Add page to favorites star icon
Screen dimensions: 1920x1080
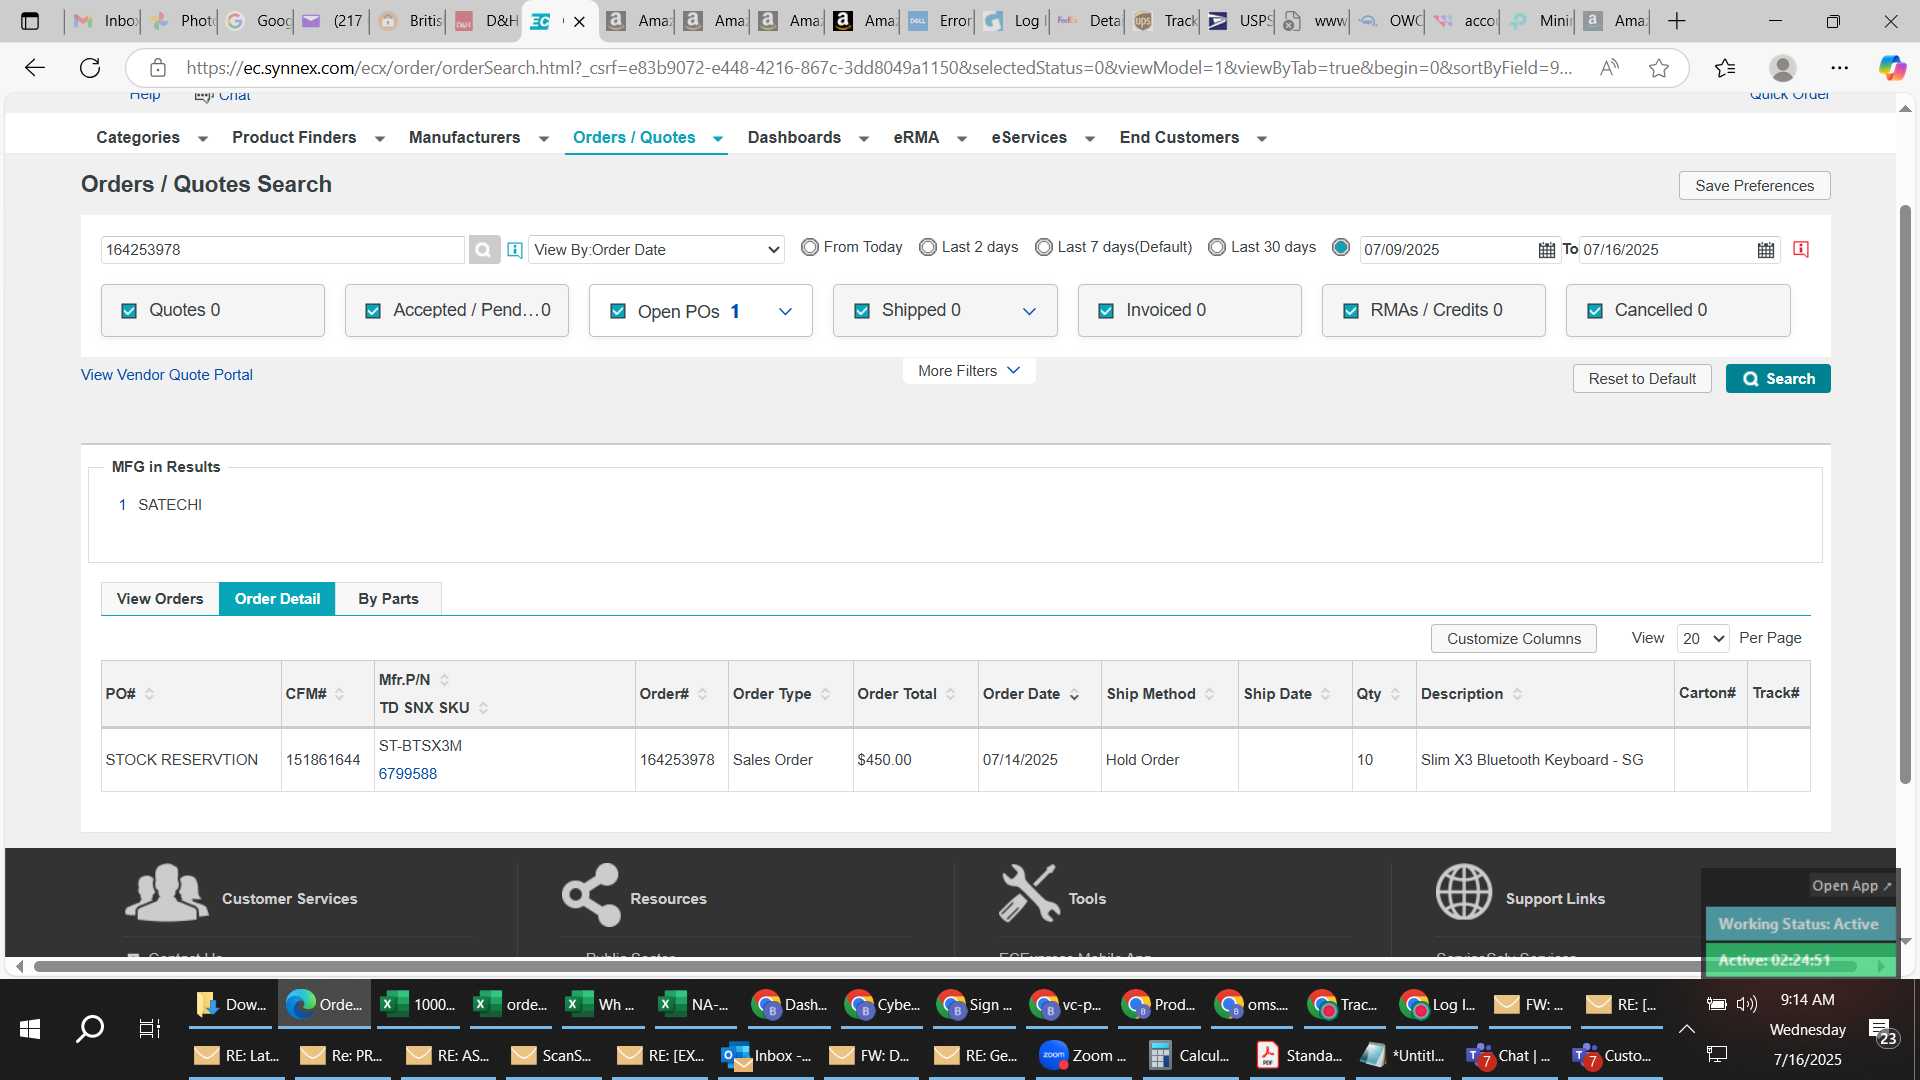pos(1659,68)
